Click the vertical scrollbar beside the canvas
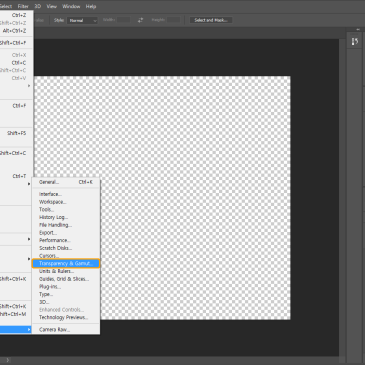 342,197
